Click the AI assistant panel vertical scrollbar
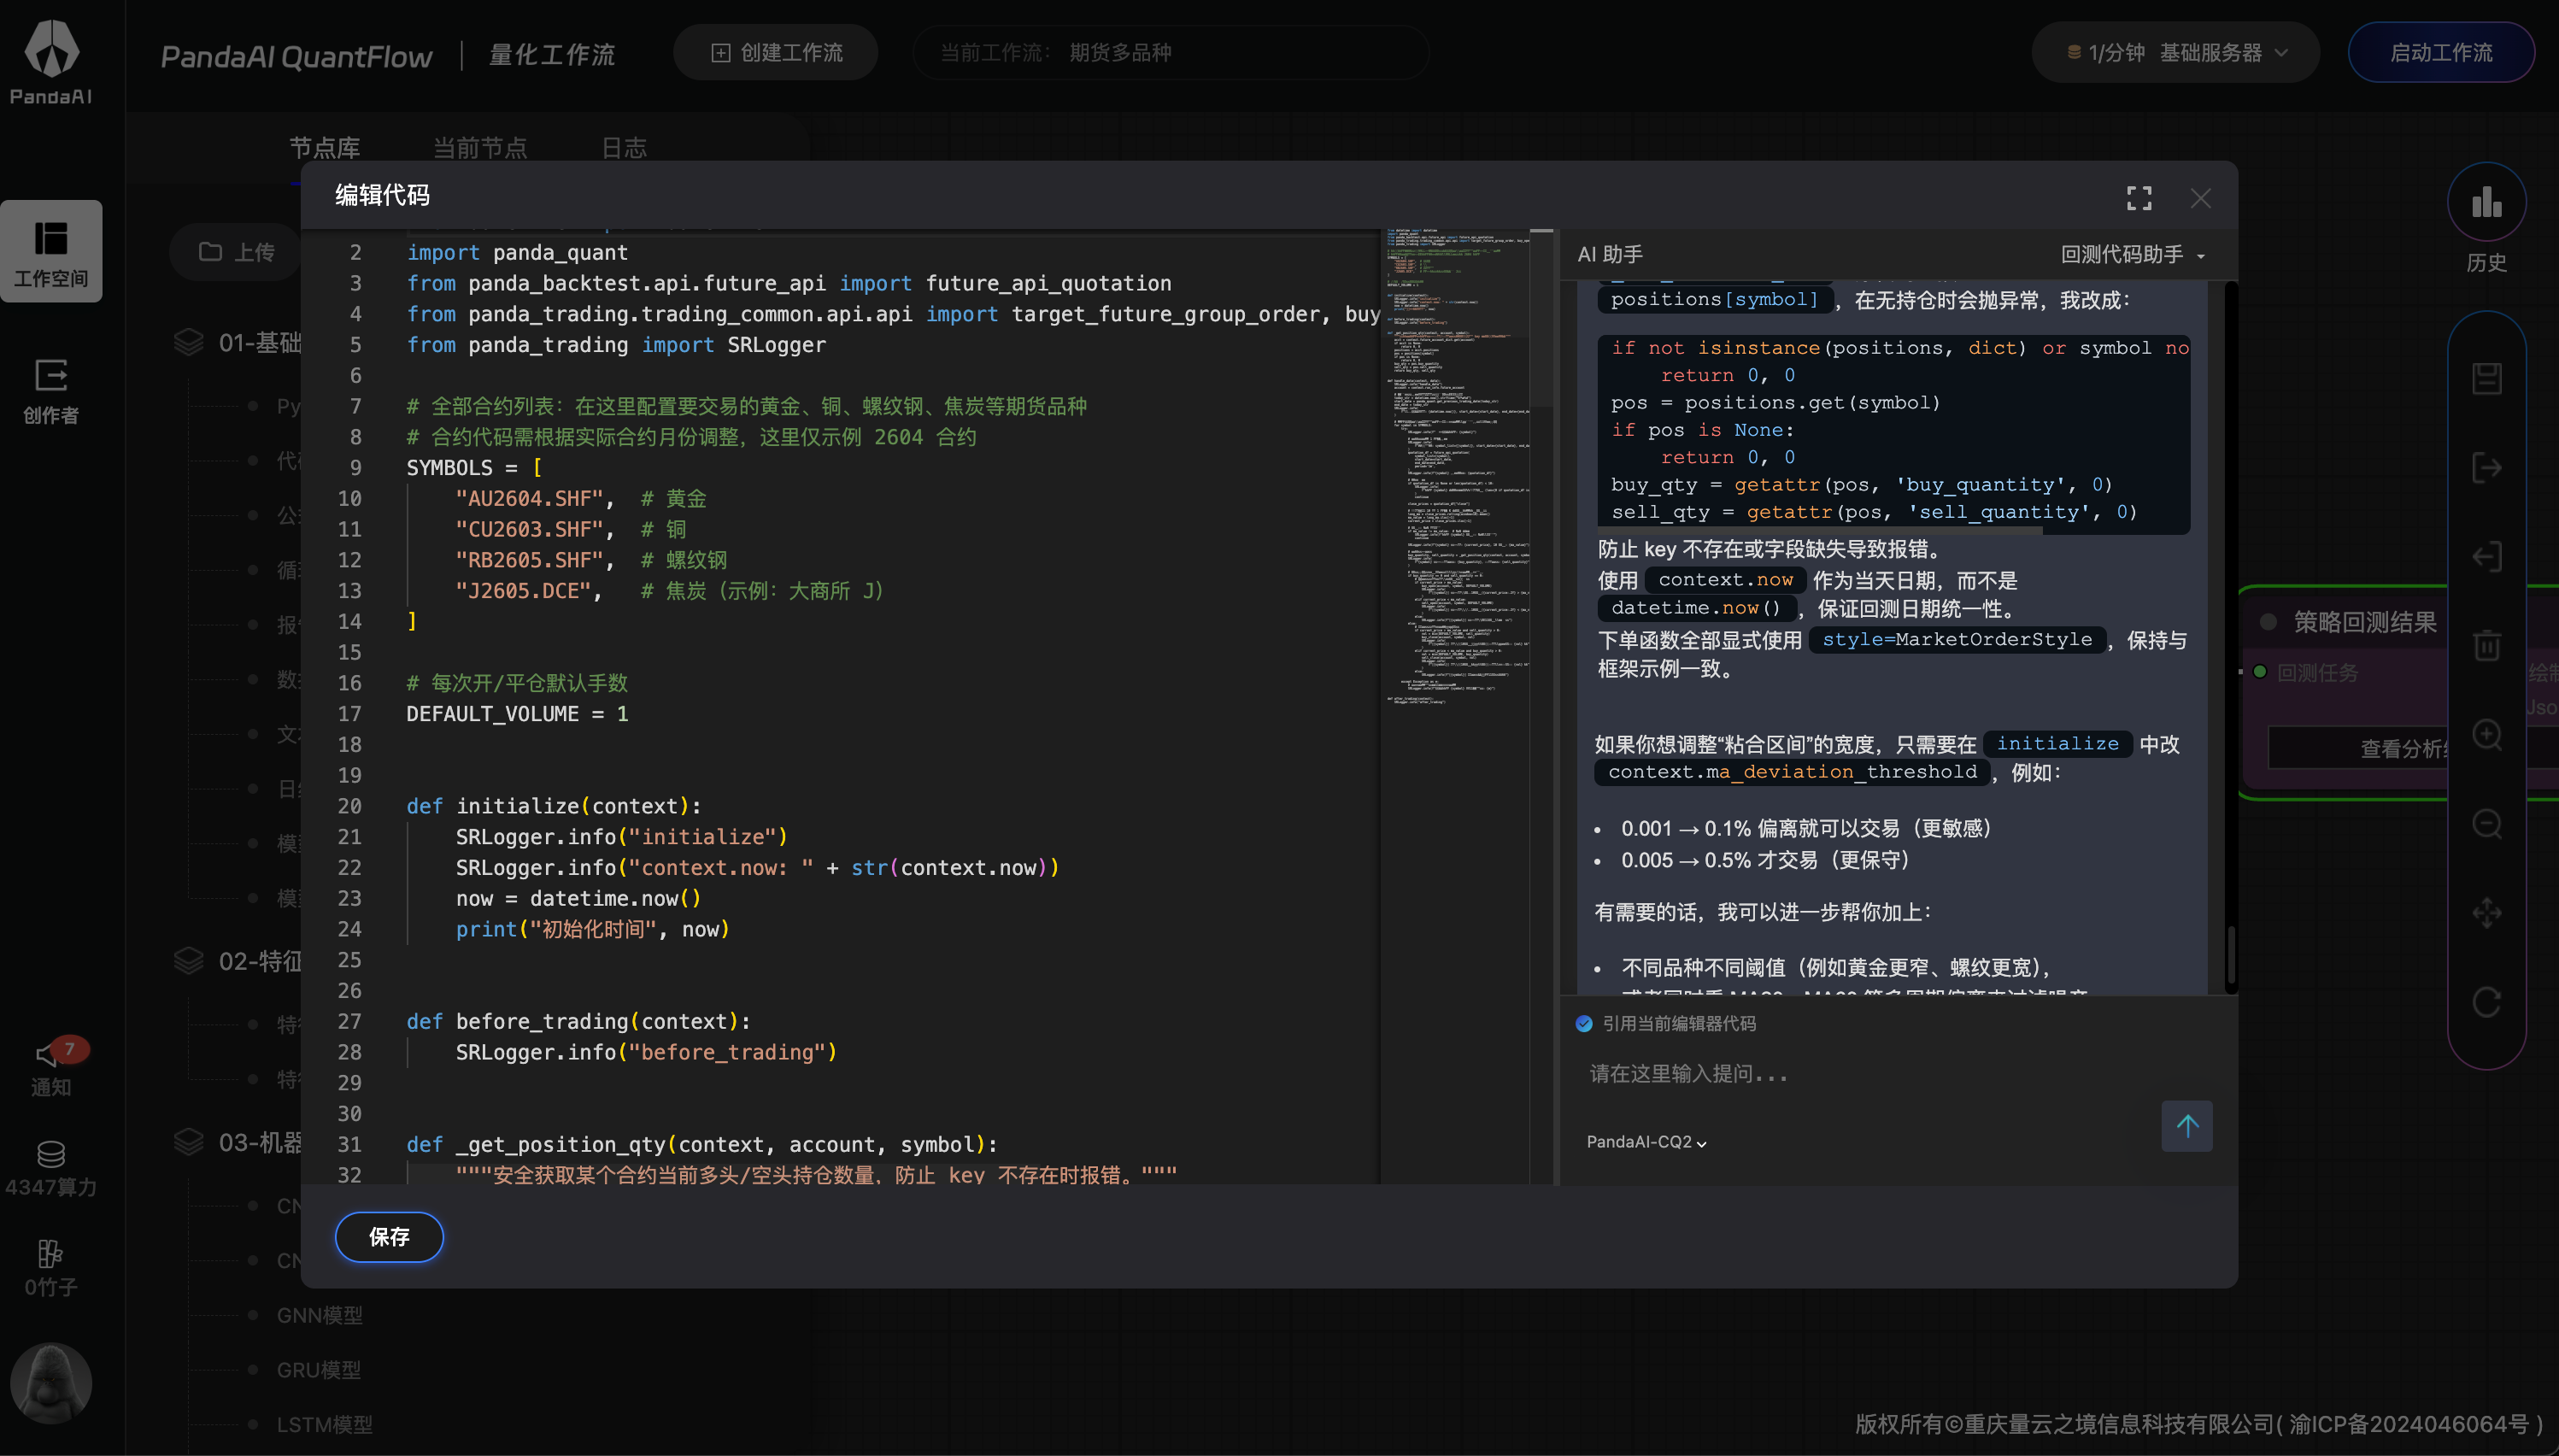The width and height of the screenshot is (2559, 1456). coord(2230,955)
